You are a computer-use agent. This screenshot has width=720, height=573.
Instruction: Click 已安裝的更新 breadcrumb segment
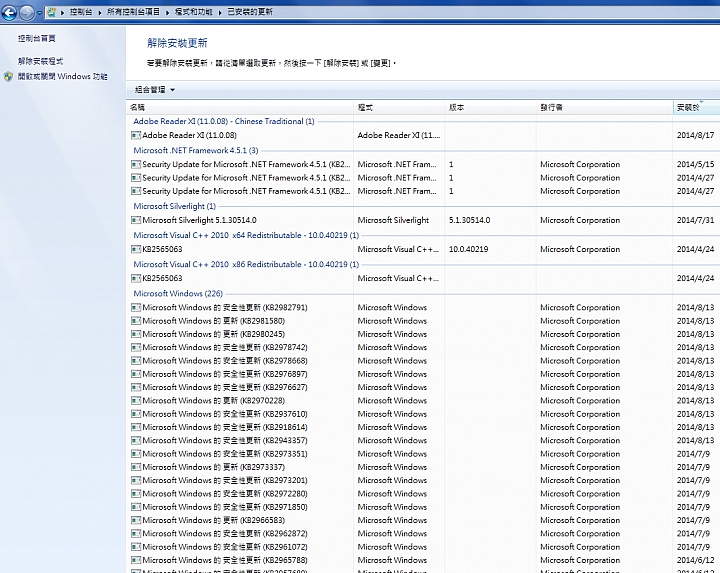point(250,12)
